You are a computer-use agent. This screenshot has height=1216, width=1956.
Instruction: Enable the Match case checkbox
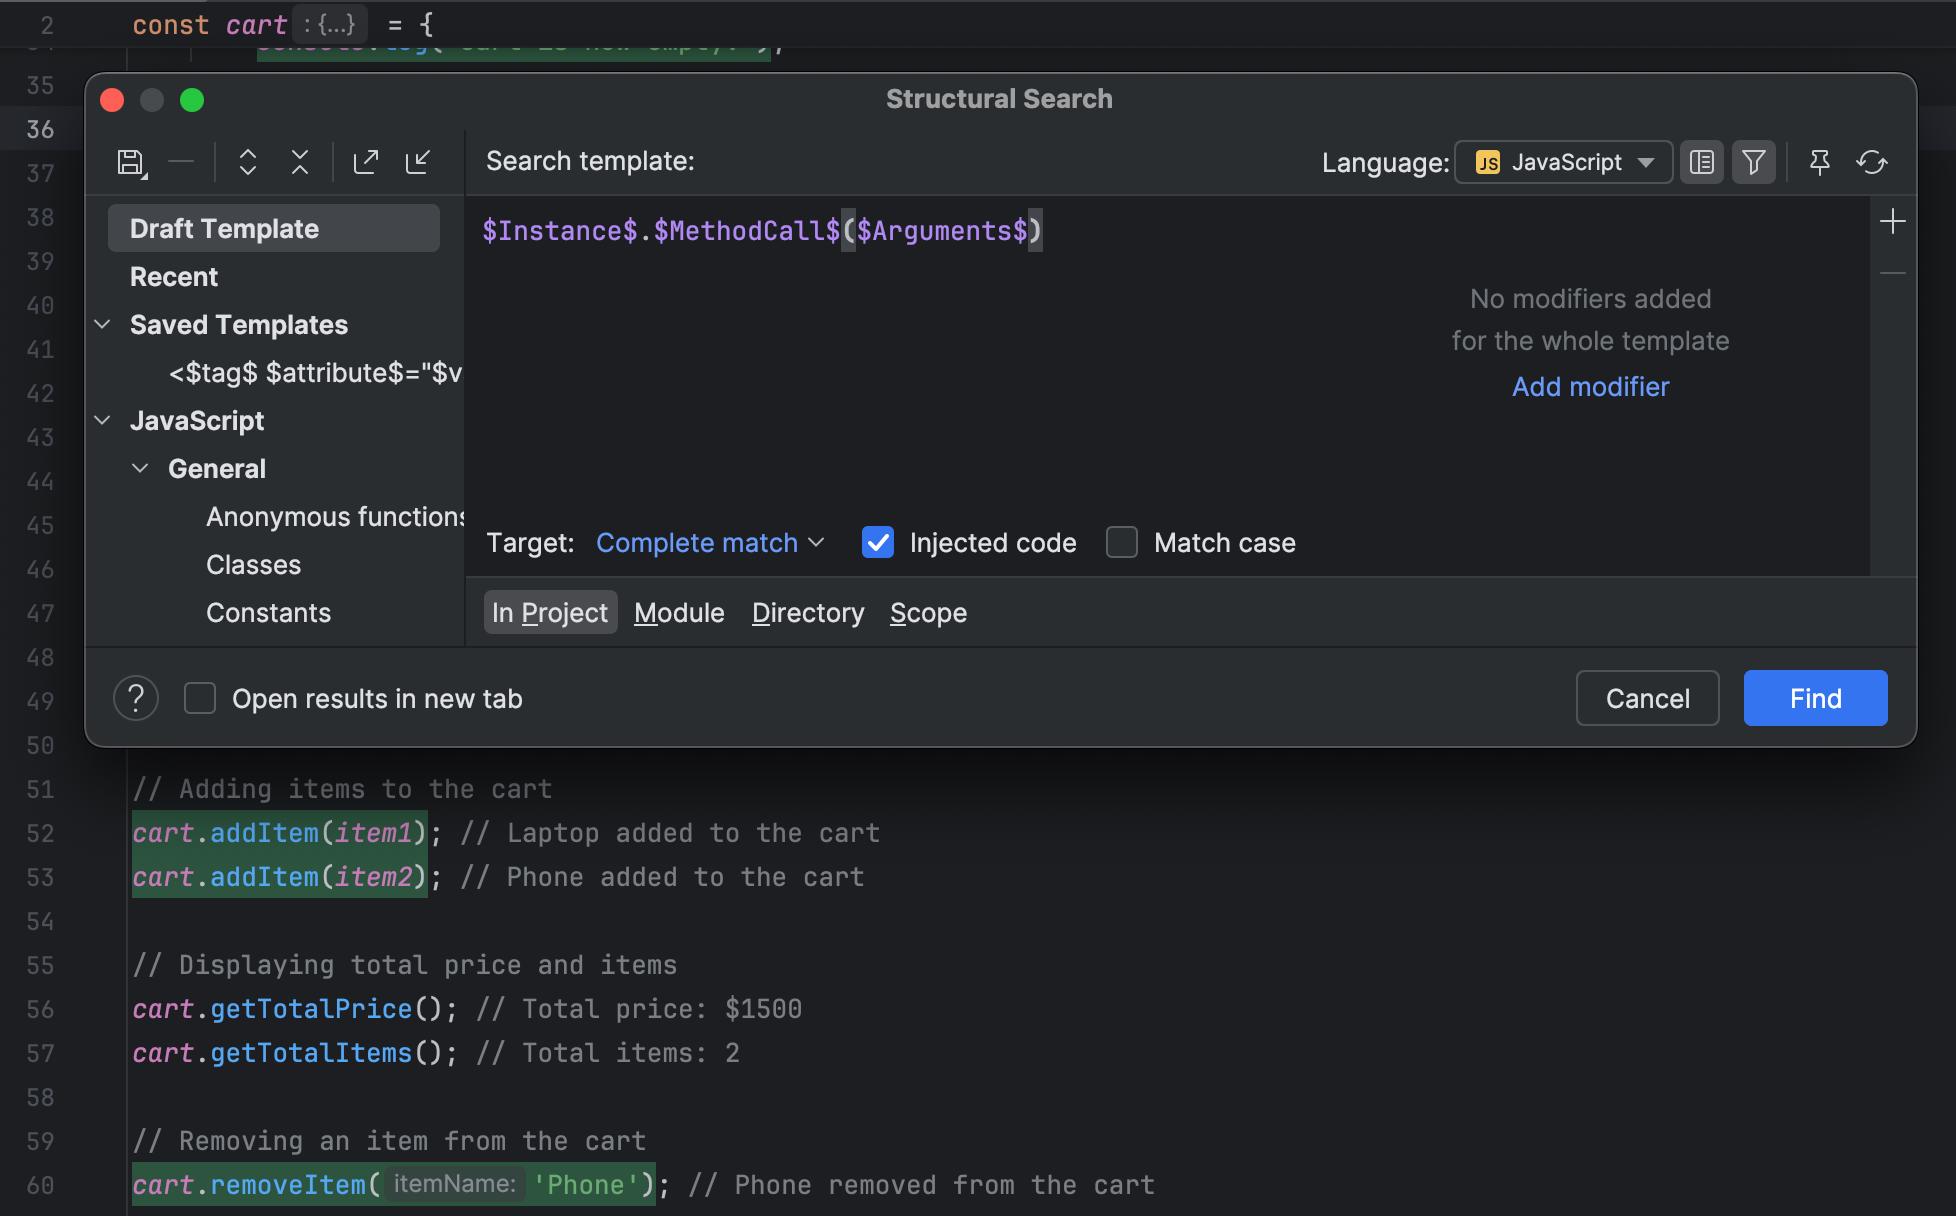click(1121, 542)
